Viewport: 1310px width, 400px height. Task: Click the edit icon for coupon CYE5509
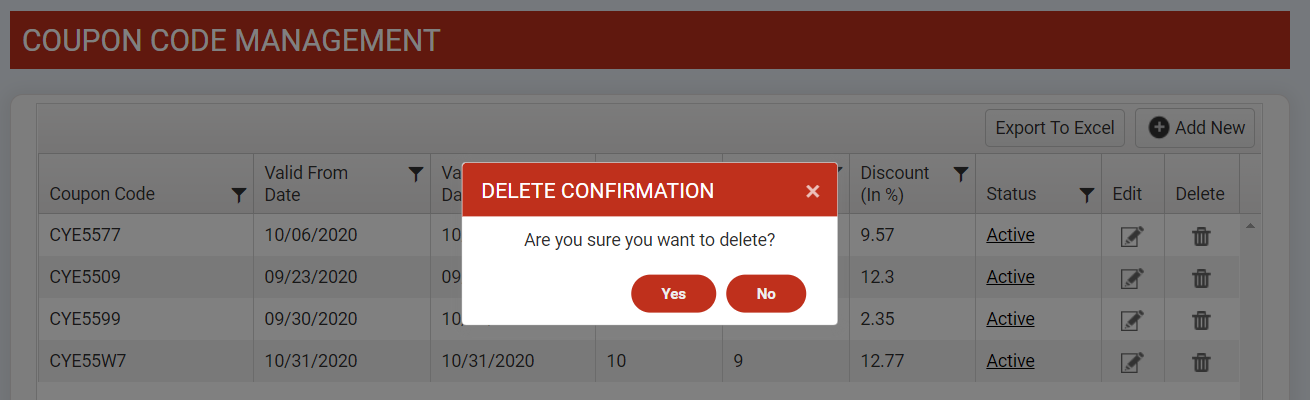click(1132, 278)
